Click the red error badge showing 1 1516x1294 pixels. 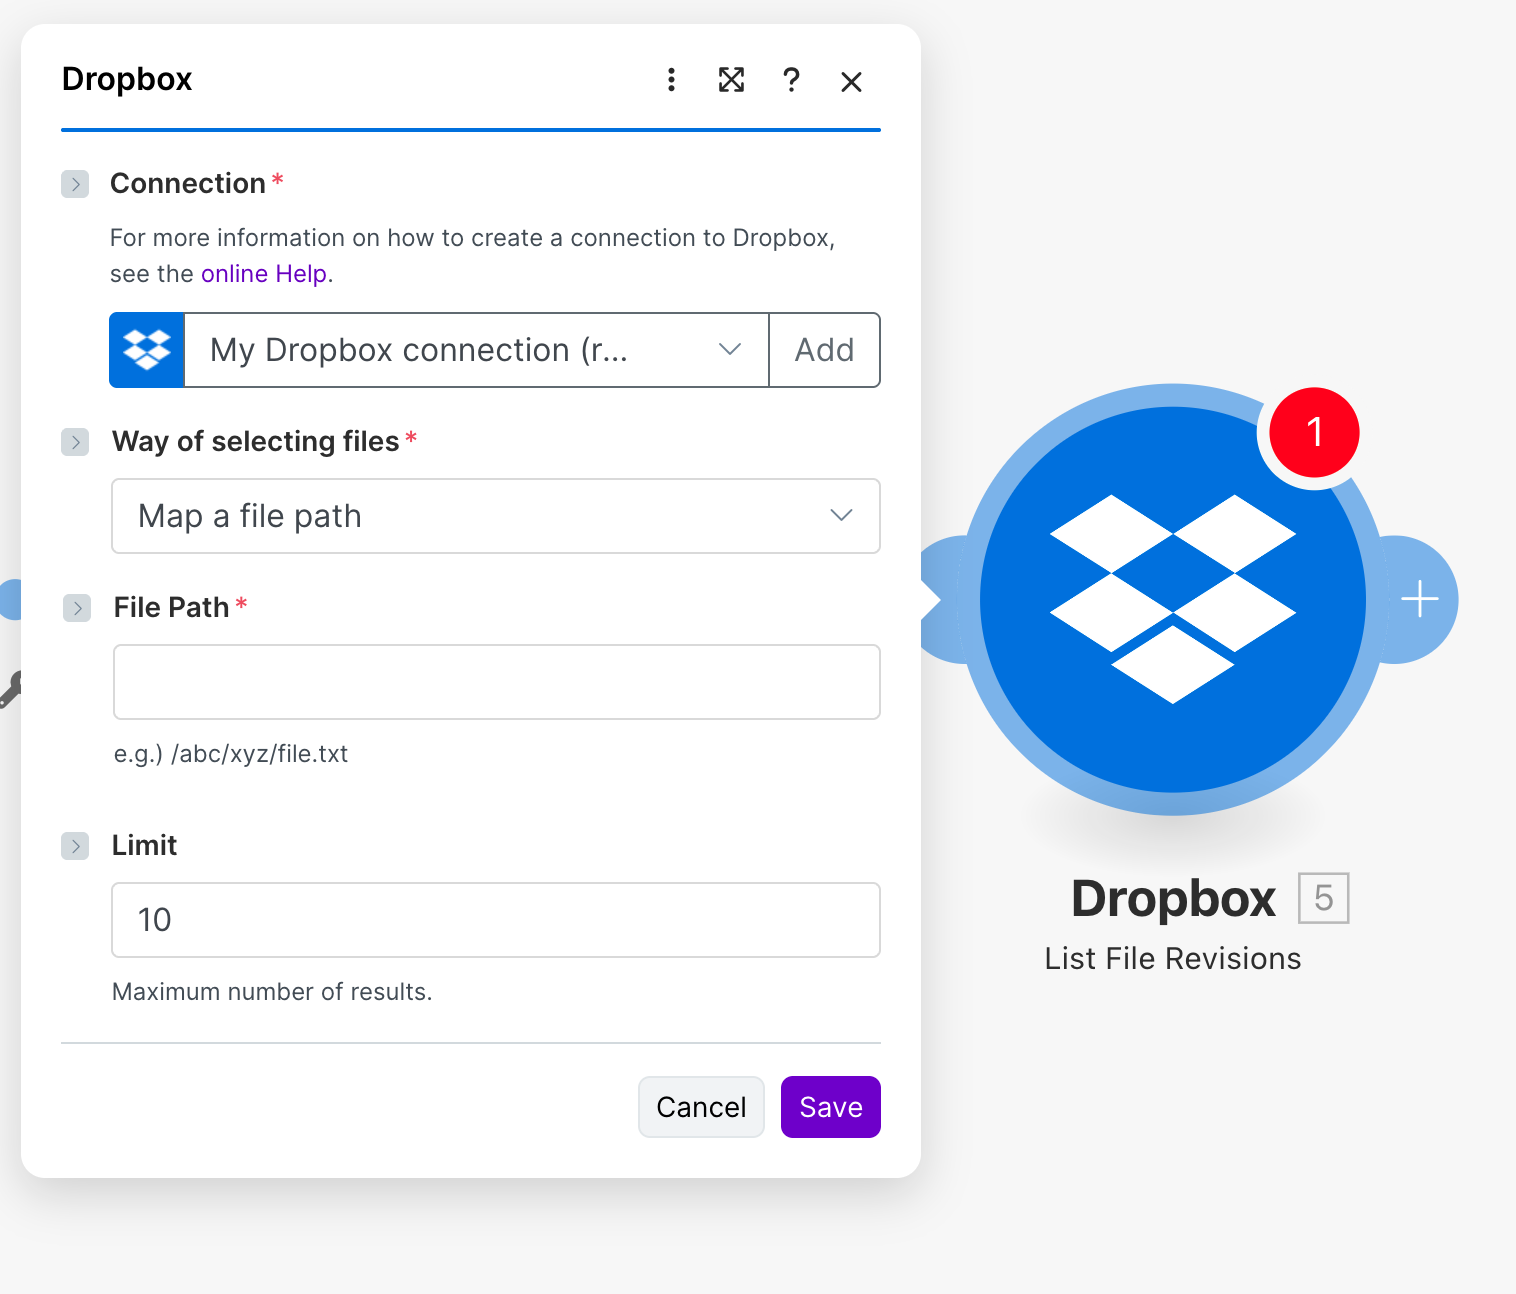[x=1314, y=432]
